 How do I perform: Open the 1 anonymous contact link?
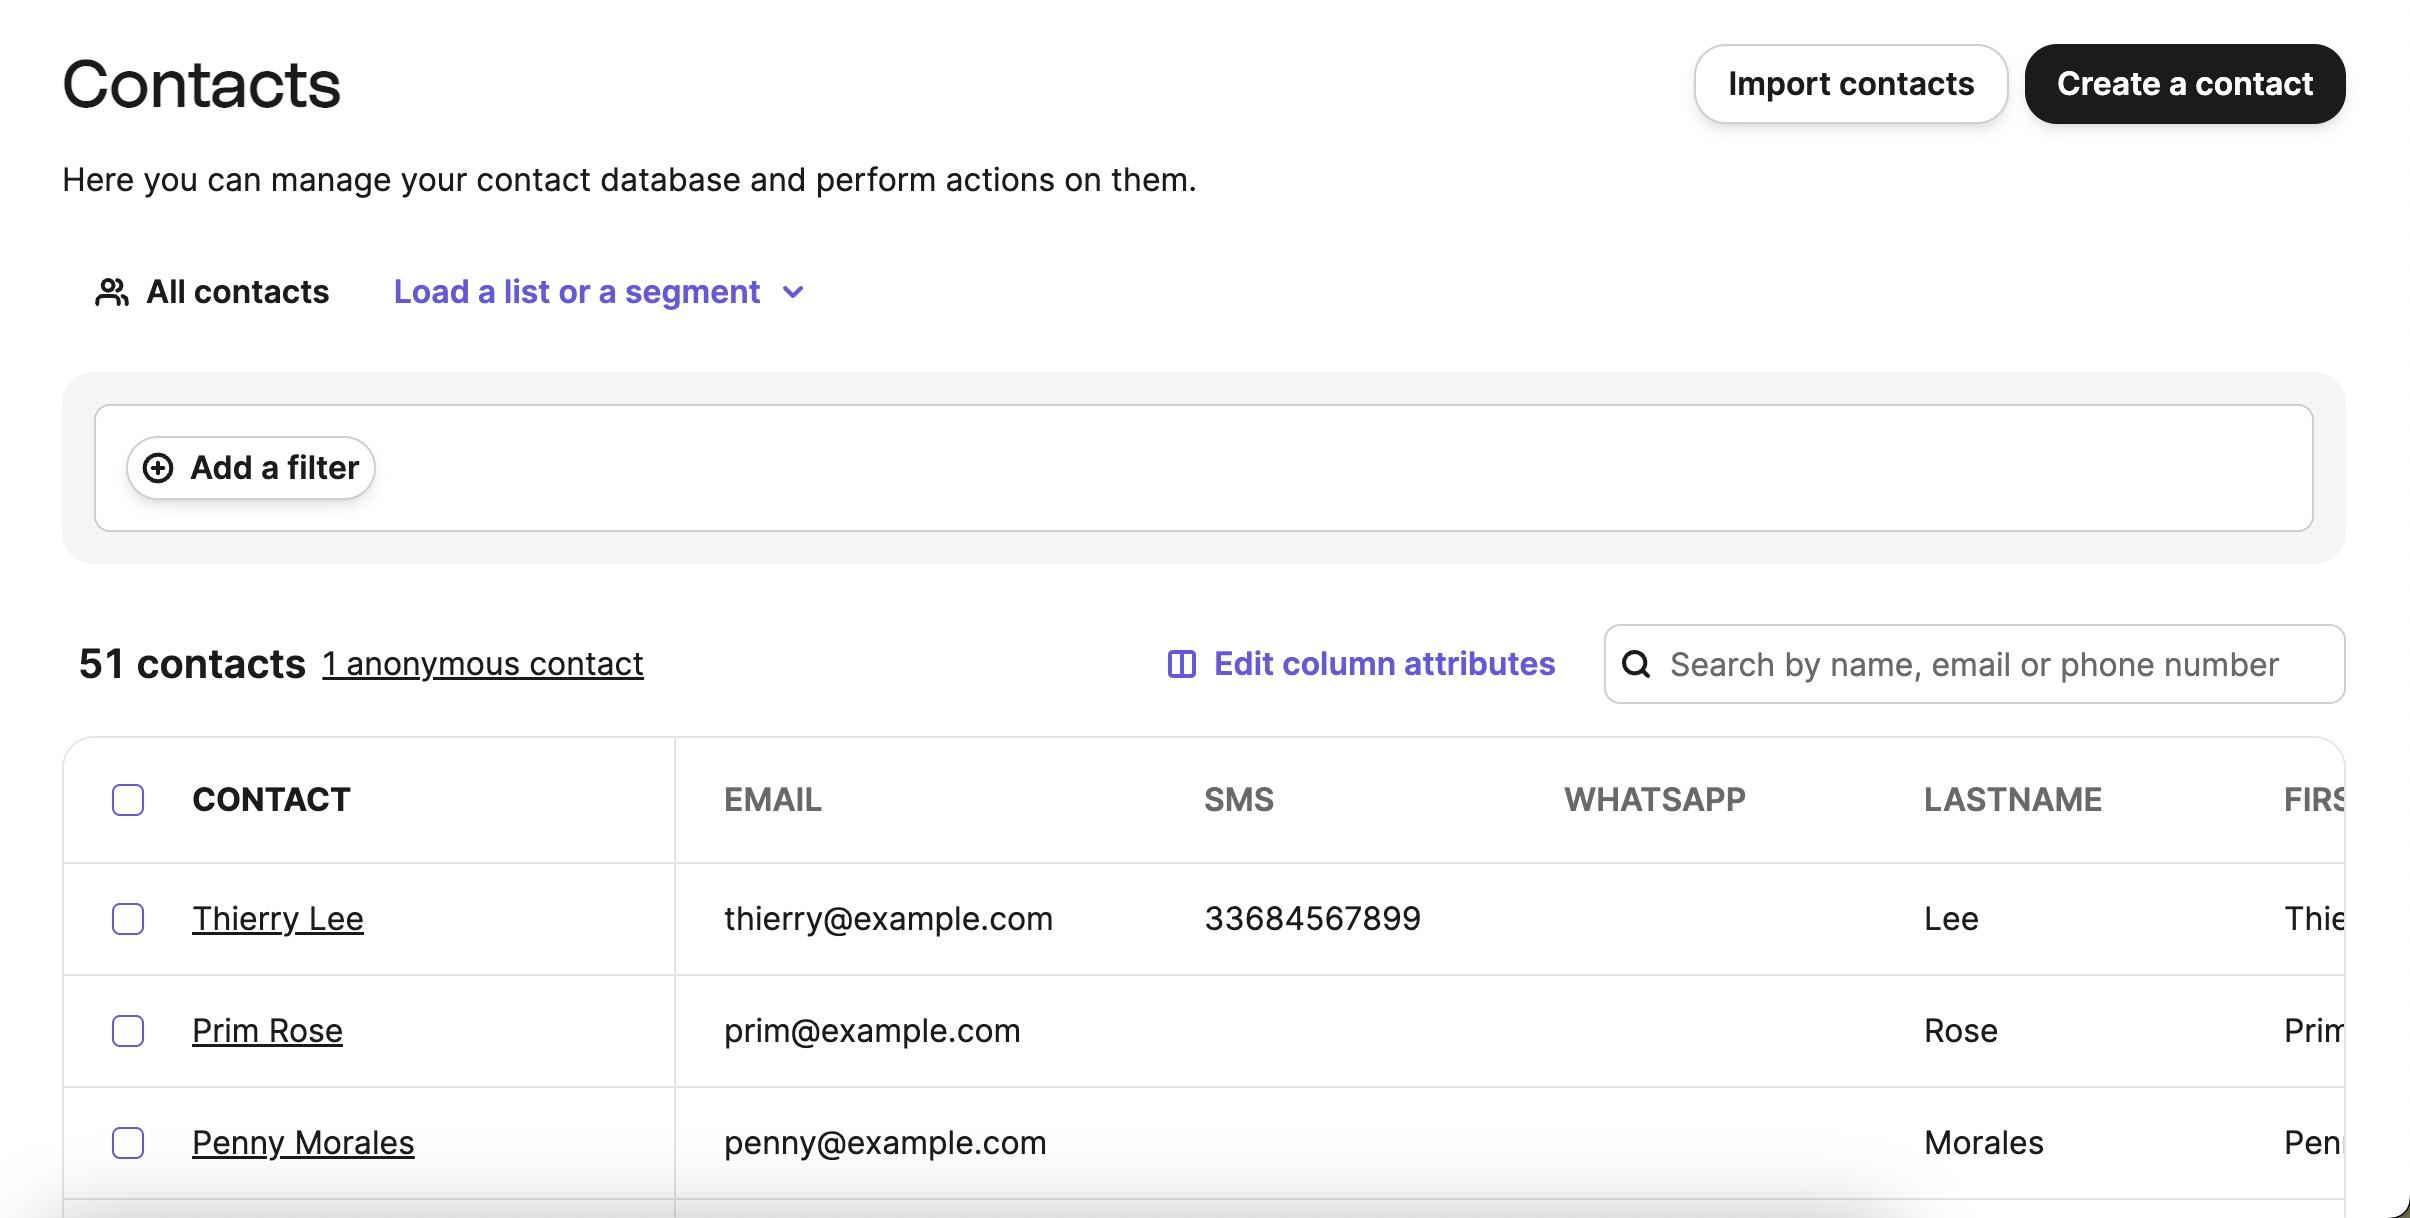(482, 663)
